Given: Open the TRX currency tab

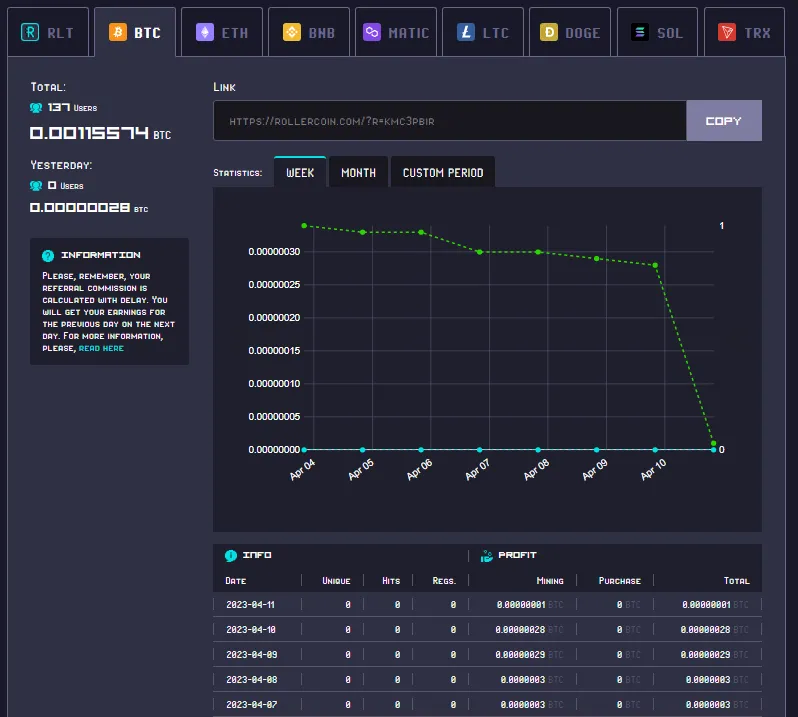Looking at the screenshot, I should pyautogui.click(x=745, y=32).
